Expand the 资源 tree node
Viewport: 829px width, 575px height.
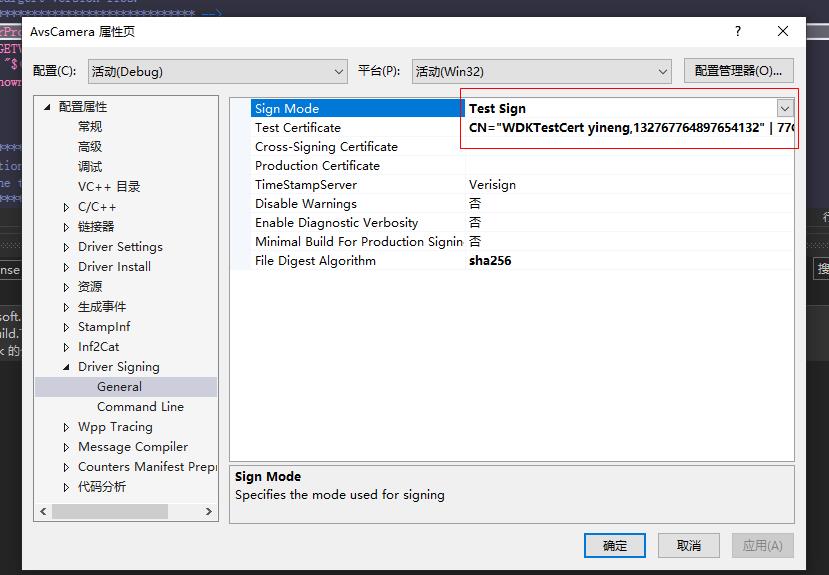click(66, 288)
